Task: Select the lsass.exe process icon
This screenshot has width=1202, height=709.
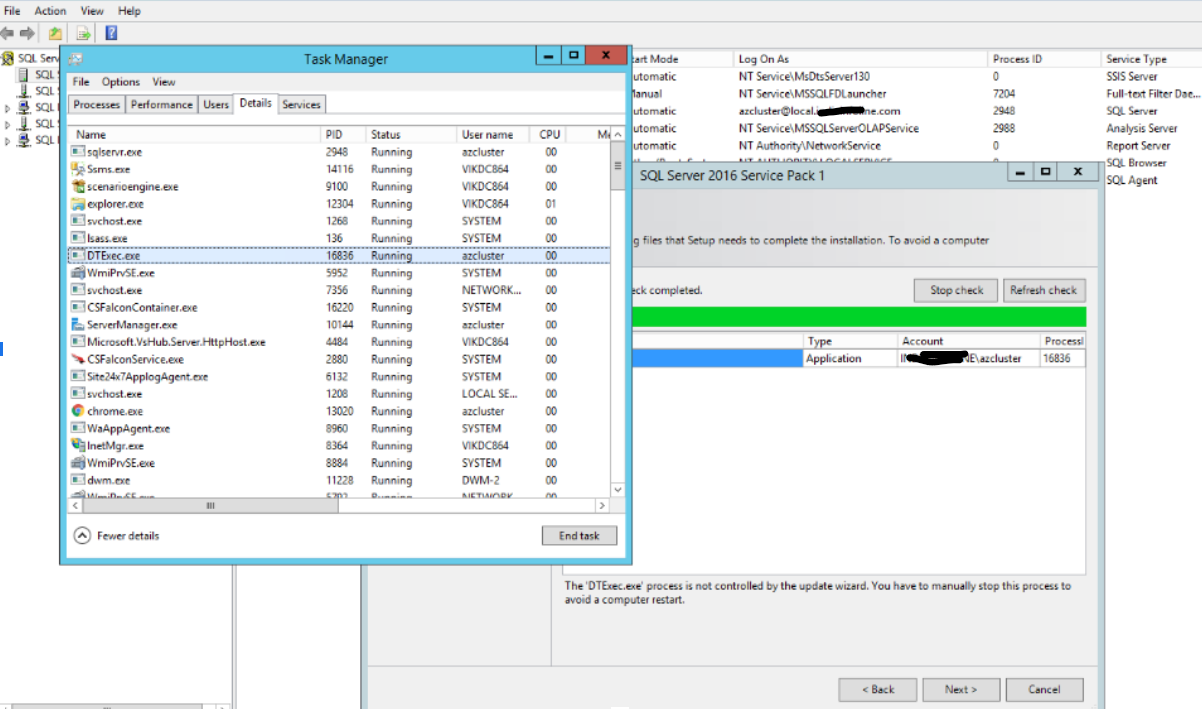Action: click(78, 238)
